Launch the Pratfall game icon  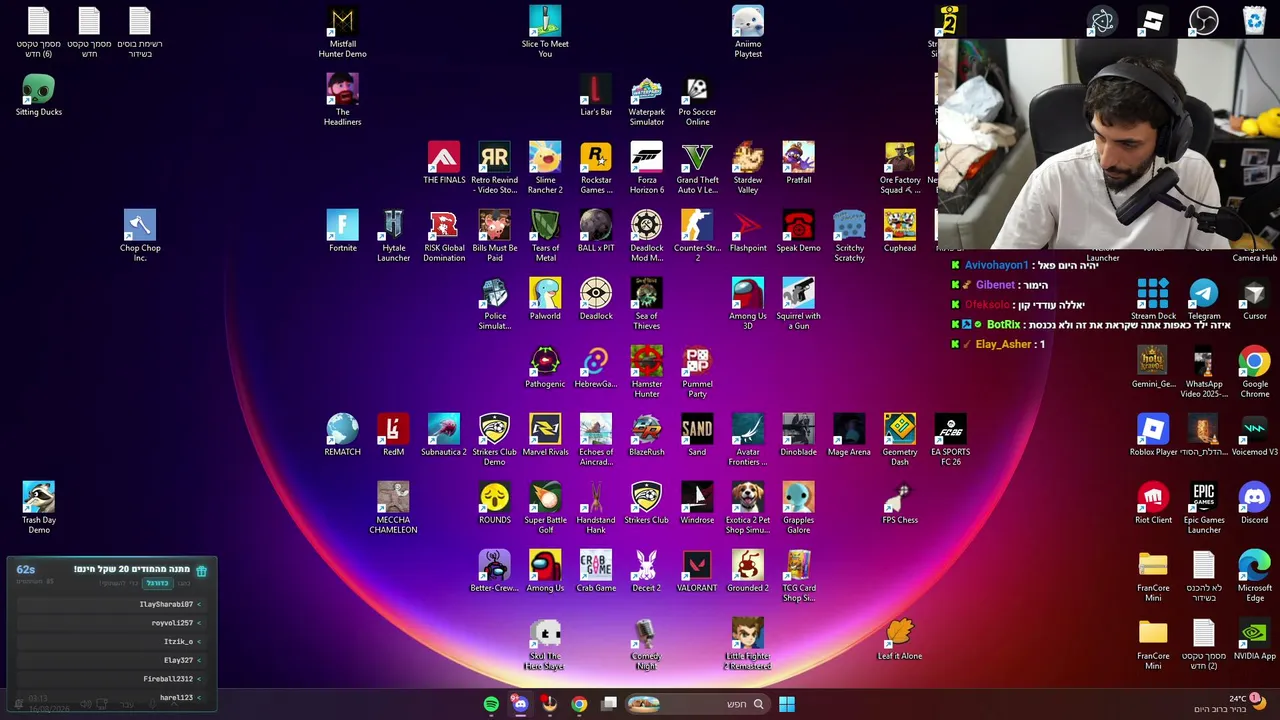[798, 164]
